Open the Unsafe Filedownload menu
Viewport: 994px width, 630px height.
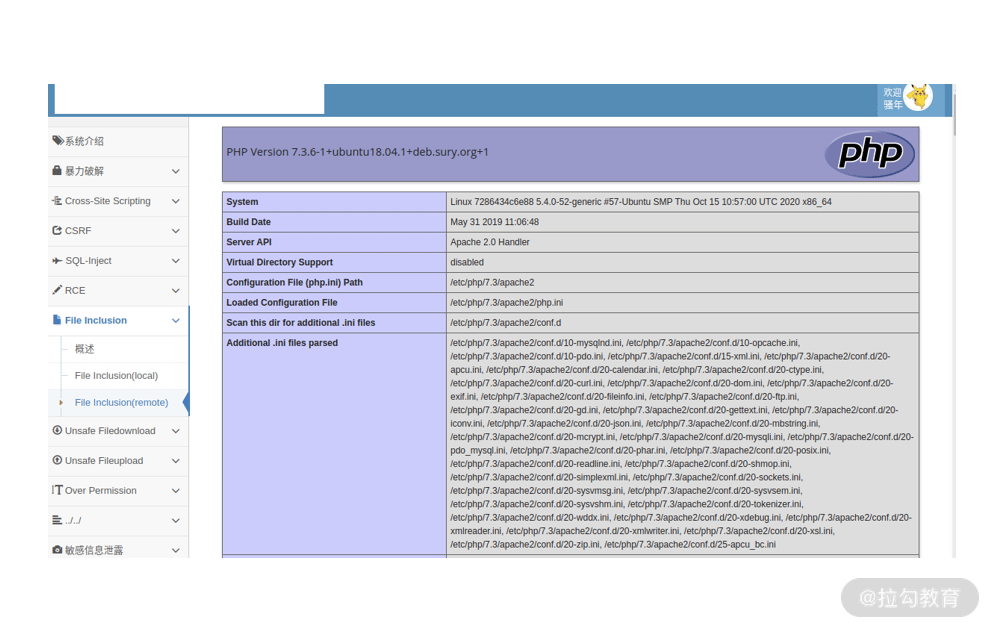pyautogui.click(x=118, y=431)
